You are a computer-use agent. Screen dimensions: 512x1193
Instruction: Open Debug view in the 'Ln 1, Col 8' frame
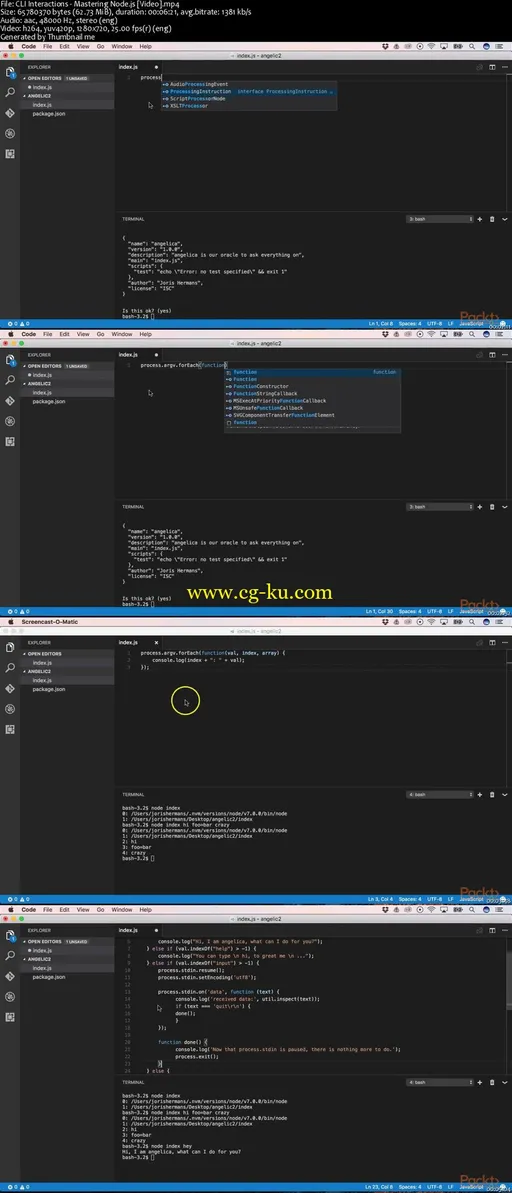pos(10,133)
